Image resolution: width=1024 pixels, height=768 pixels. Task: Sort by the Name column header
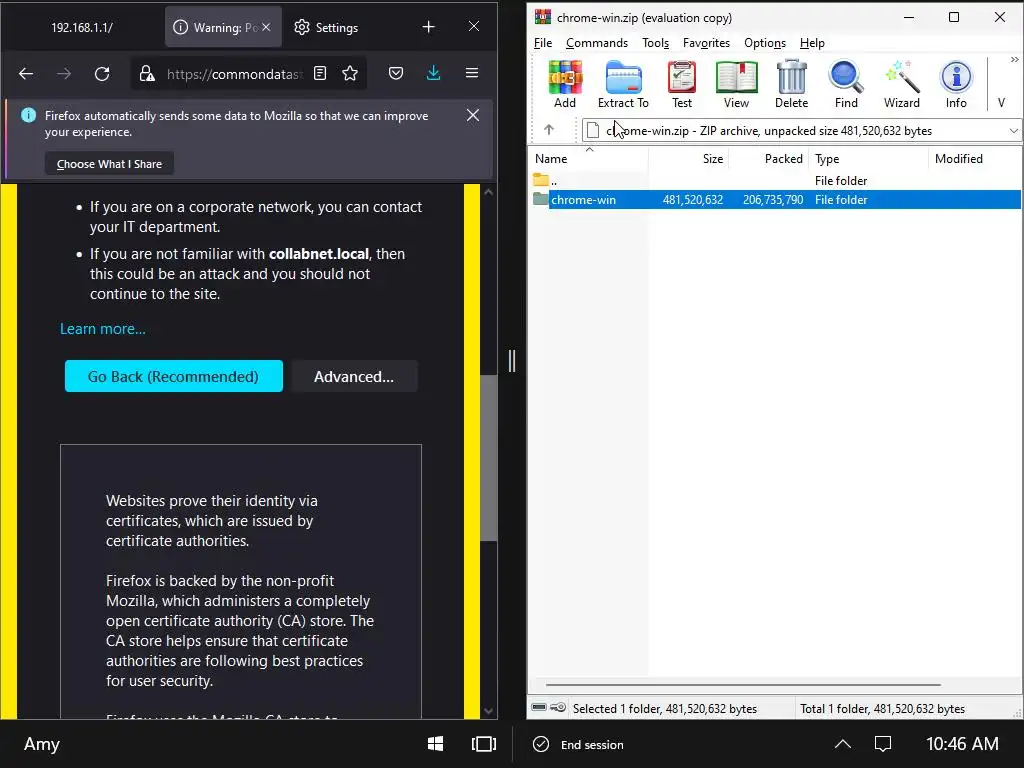pos(588,159)
